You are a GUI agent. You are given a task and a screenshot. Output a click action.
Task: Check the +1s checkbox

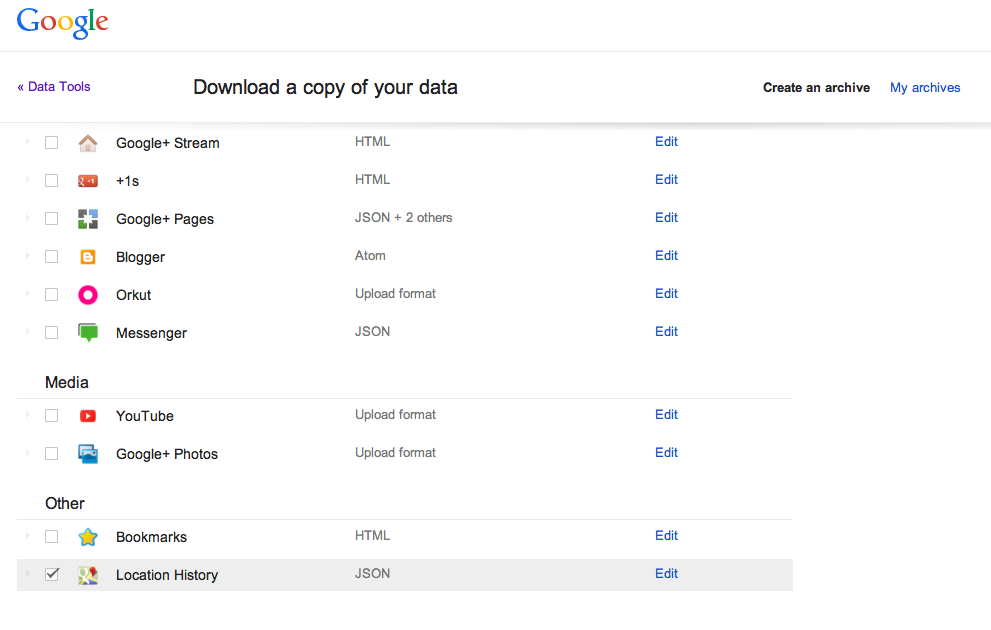pos(52,181)
